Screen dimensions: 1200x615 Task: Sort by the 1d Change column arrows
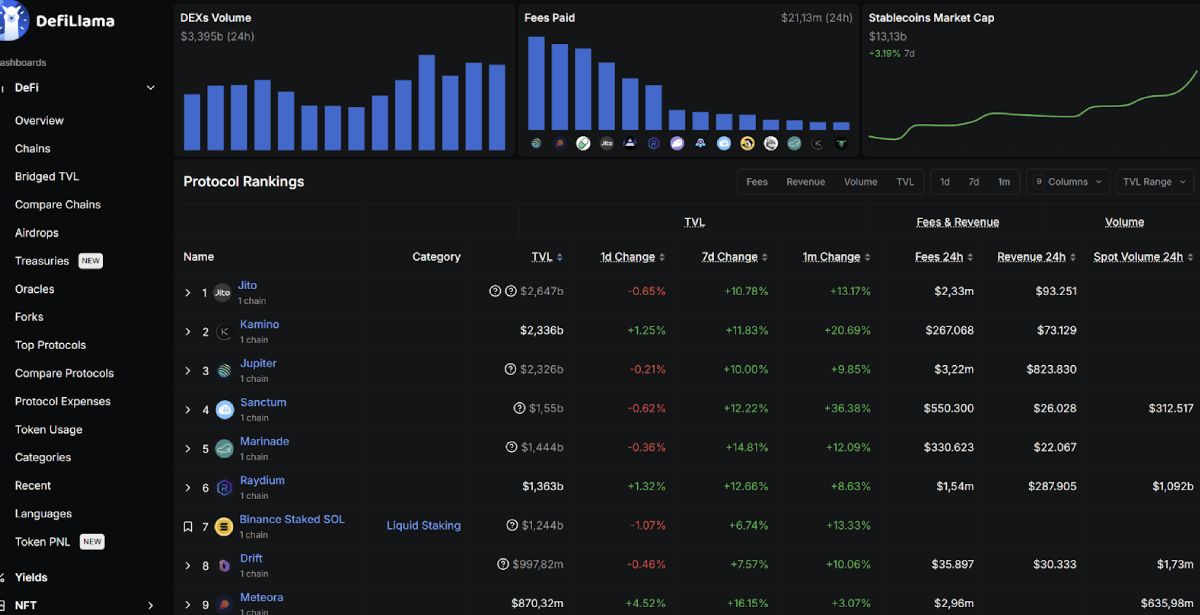tap(662, 257)
